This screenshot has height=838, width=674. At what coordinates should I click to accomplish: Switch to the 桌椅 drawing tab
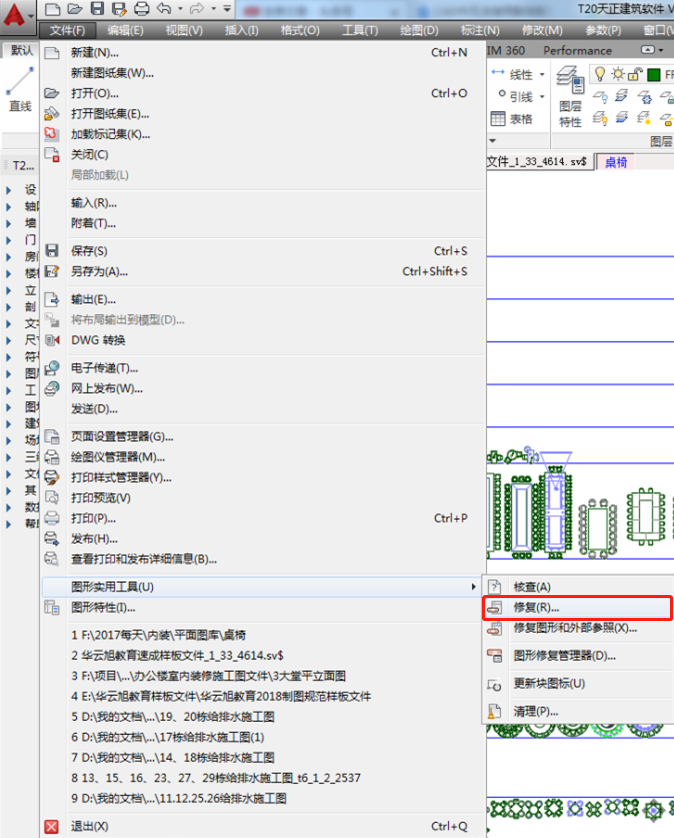[x=616, y=162]
